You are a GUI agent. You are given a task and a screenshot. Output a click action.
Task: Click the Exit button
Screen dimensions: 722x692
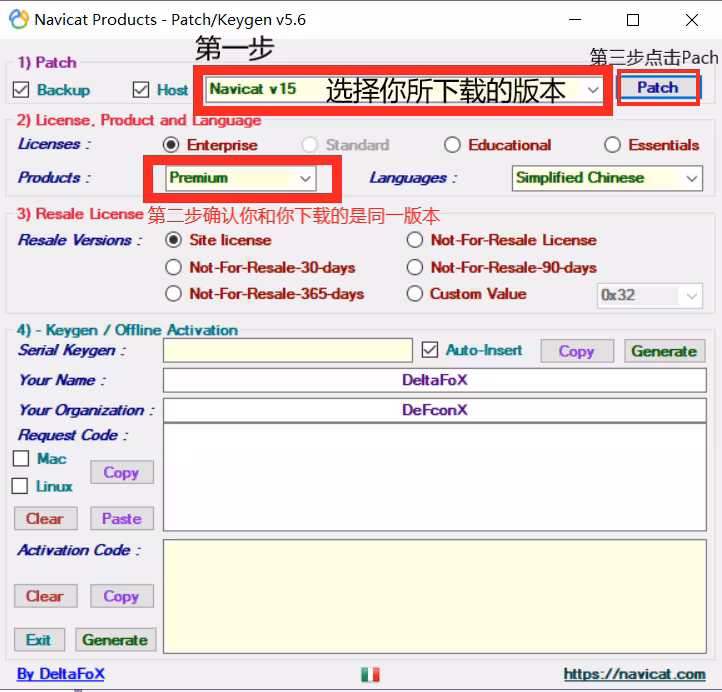point(39,640)
